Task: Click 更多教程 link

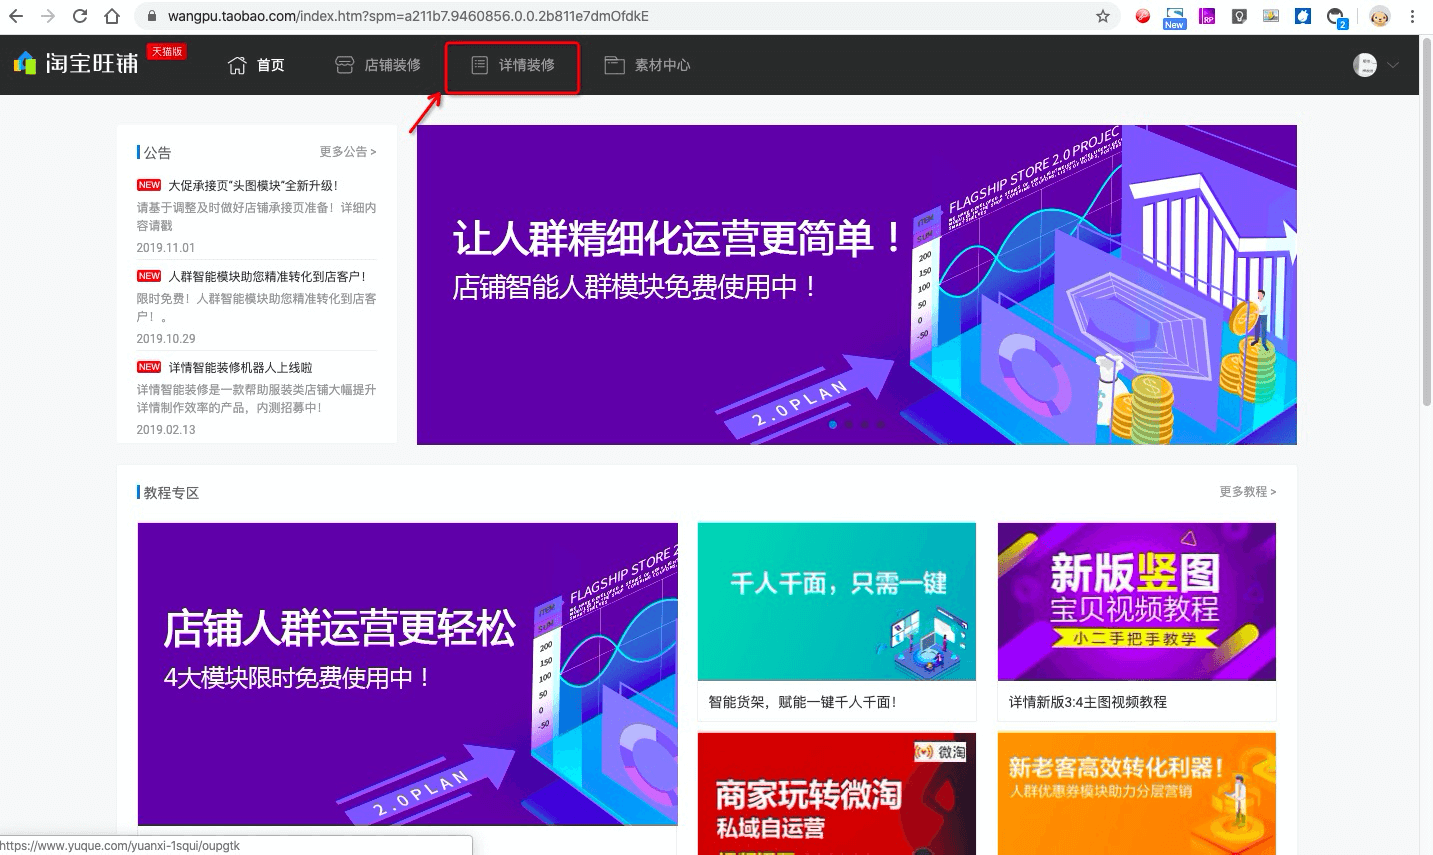Action: click(1248, 492)
